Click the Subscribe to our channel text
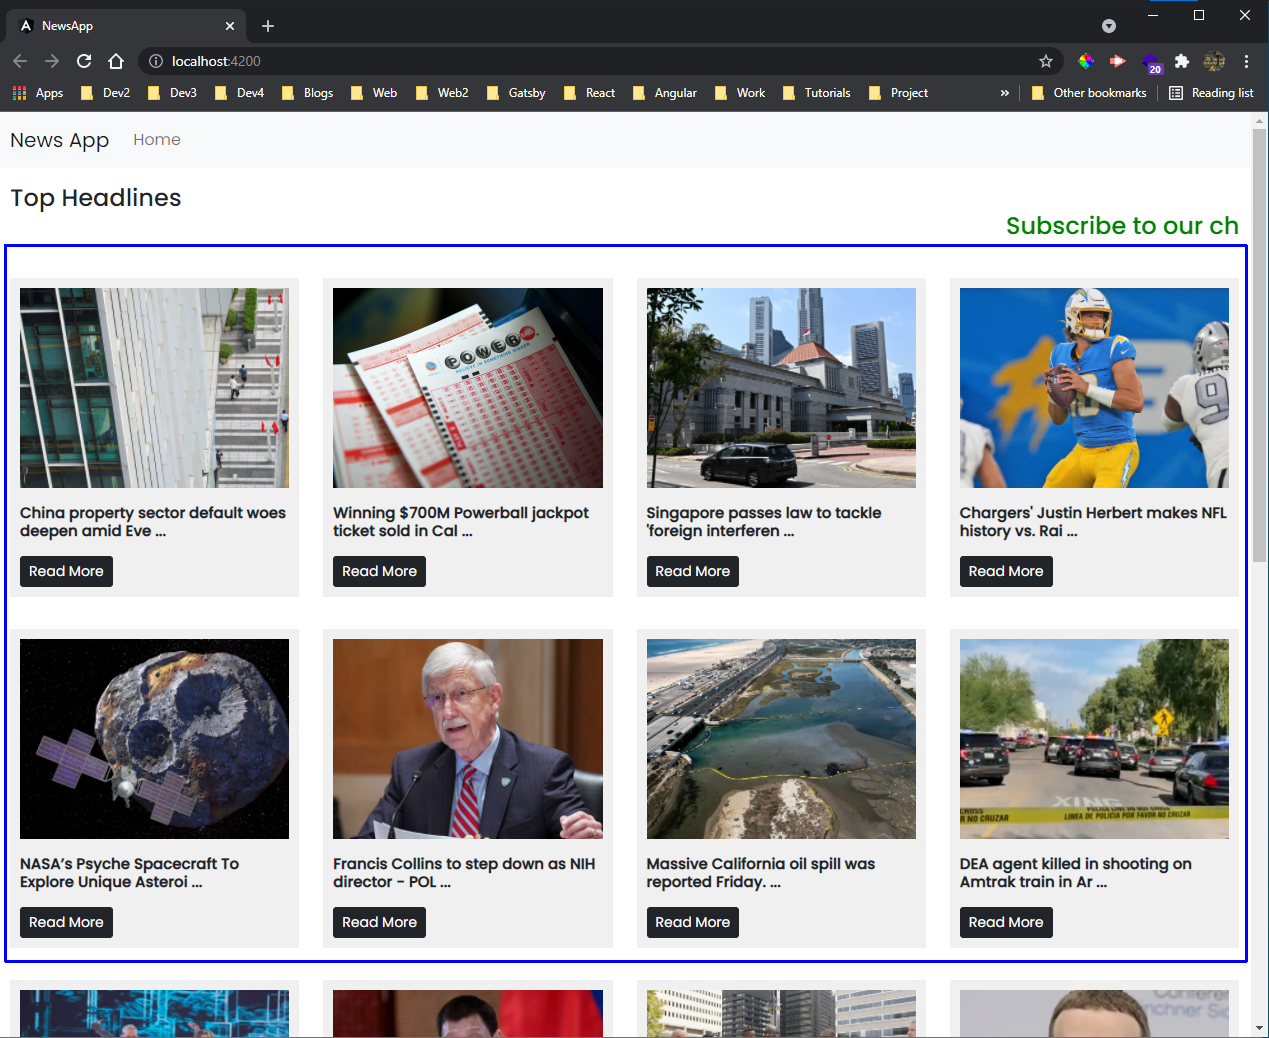The image size is (1269, 1038). [1122, 226]
